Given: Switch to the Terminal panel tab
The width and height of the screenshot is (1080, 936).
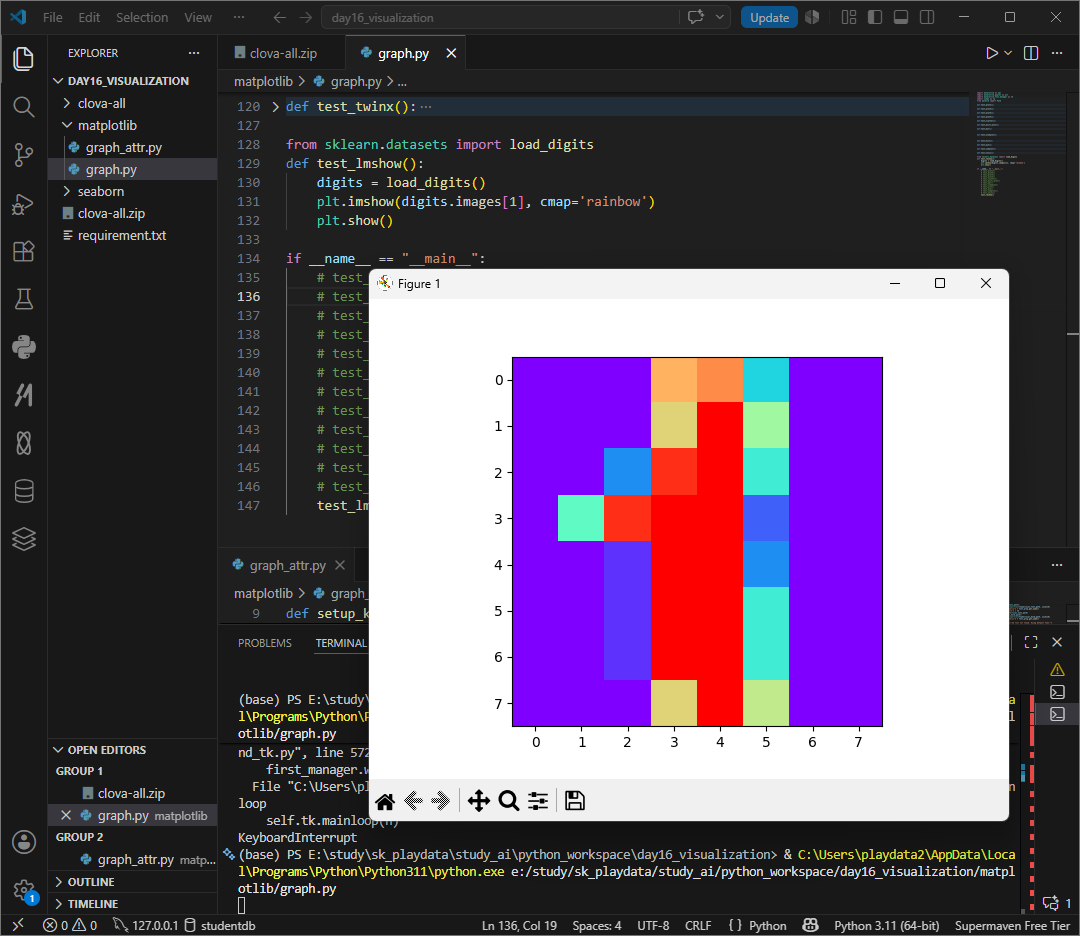Looking at the screenshot, I should tap(341, 643).
